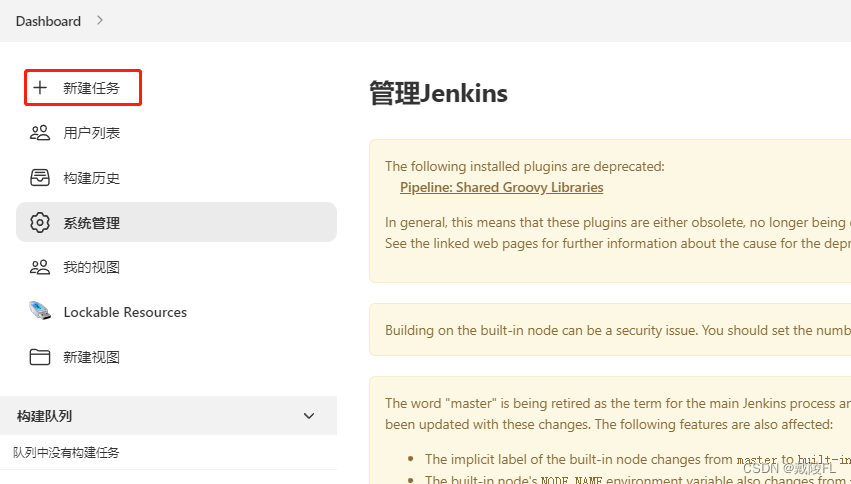Click the 'implicit label of the built-in node' bullet
Image resolution: width=851 pixels, height=484 pixels.
(x=638, y=460)
